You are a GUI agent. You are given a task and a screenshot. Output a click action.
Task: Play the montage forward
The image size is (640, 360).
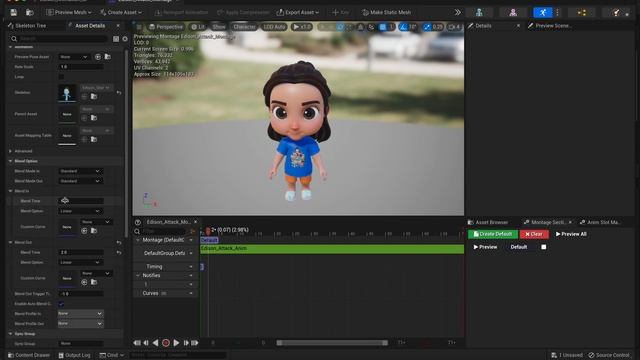point(176,343)
